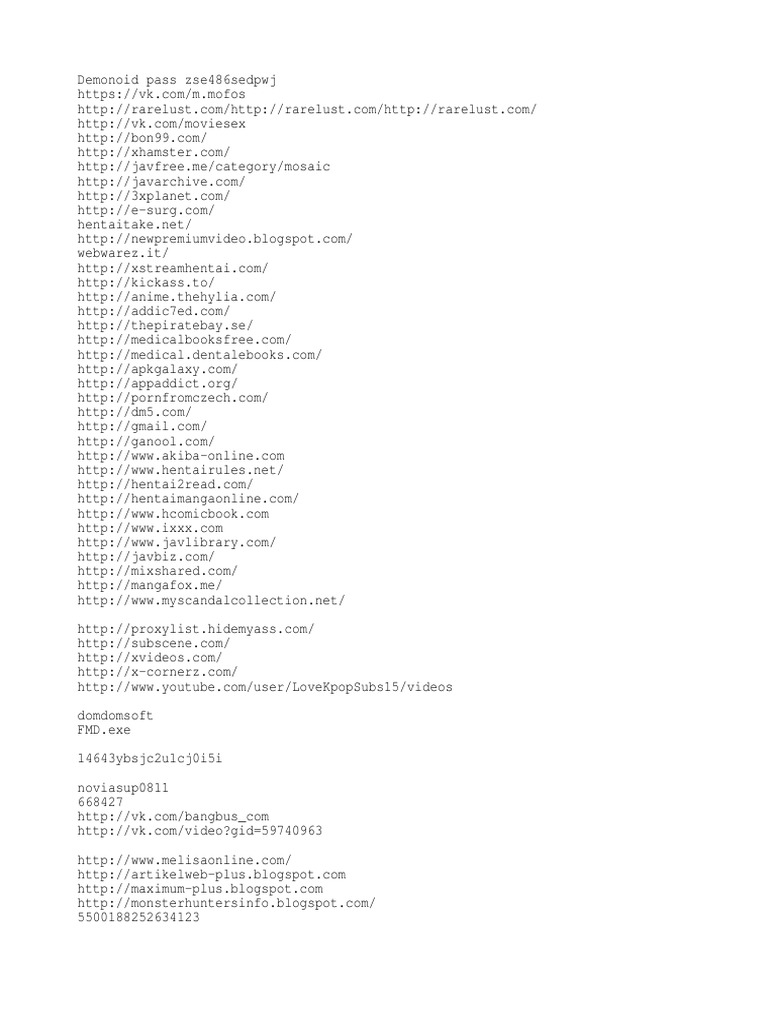Click the mangafox.me URL
Image resolution: width=768 pixels, height=1024 pixels.
pos(150,585)
